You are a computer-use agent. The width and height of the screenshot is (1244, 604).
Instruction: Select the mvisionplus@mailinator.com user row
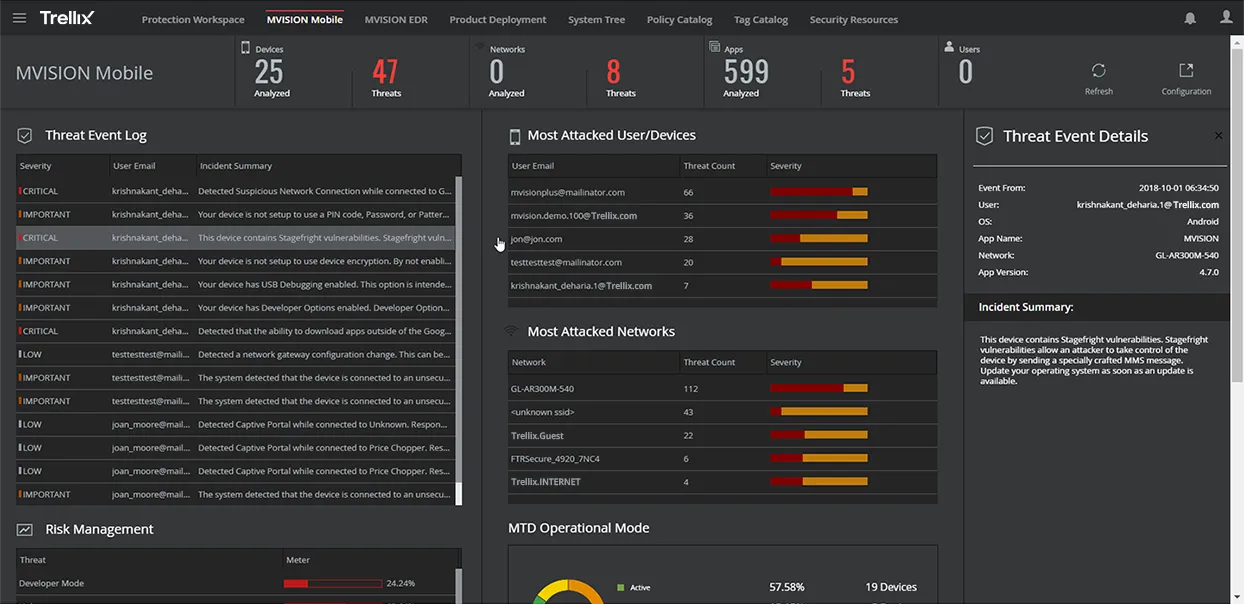pyautogui.click(x=567, y=192)
